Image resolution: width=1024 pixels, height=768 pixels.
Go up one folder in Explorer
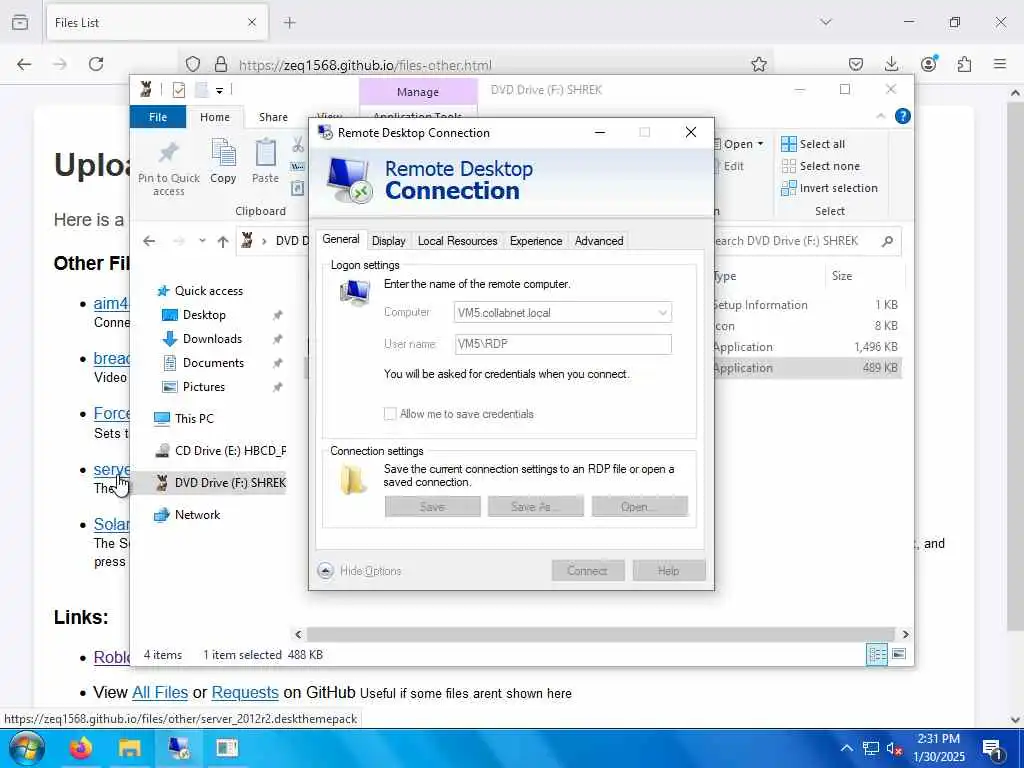[x=223, y=241]
